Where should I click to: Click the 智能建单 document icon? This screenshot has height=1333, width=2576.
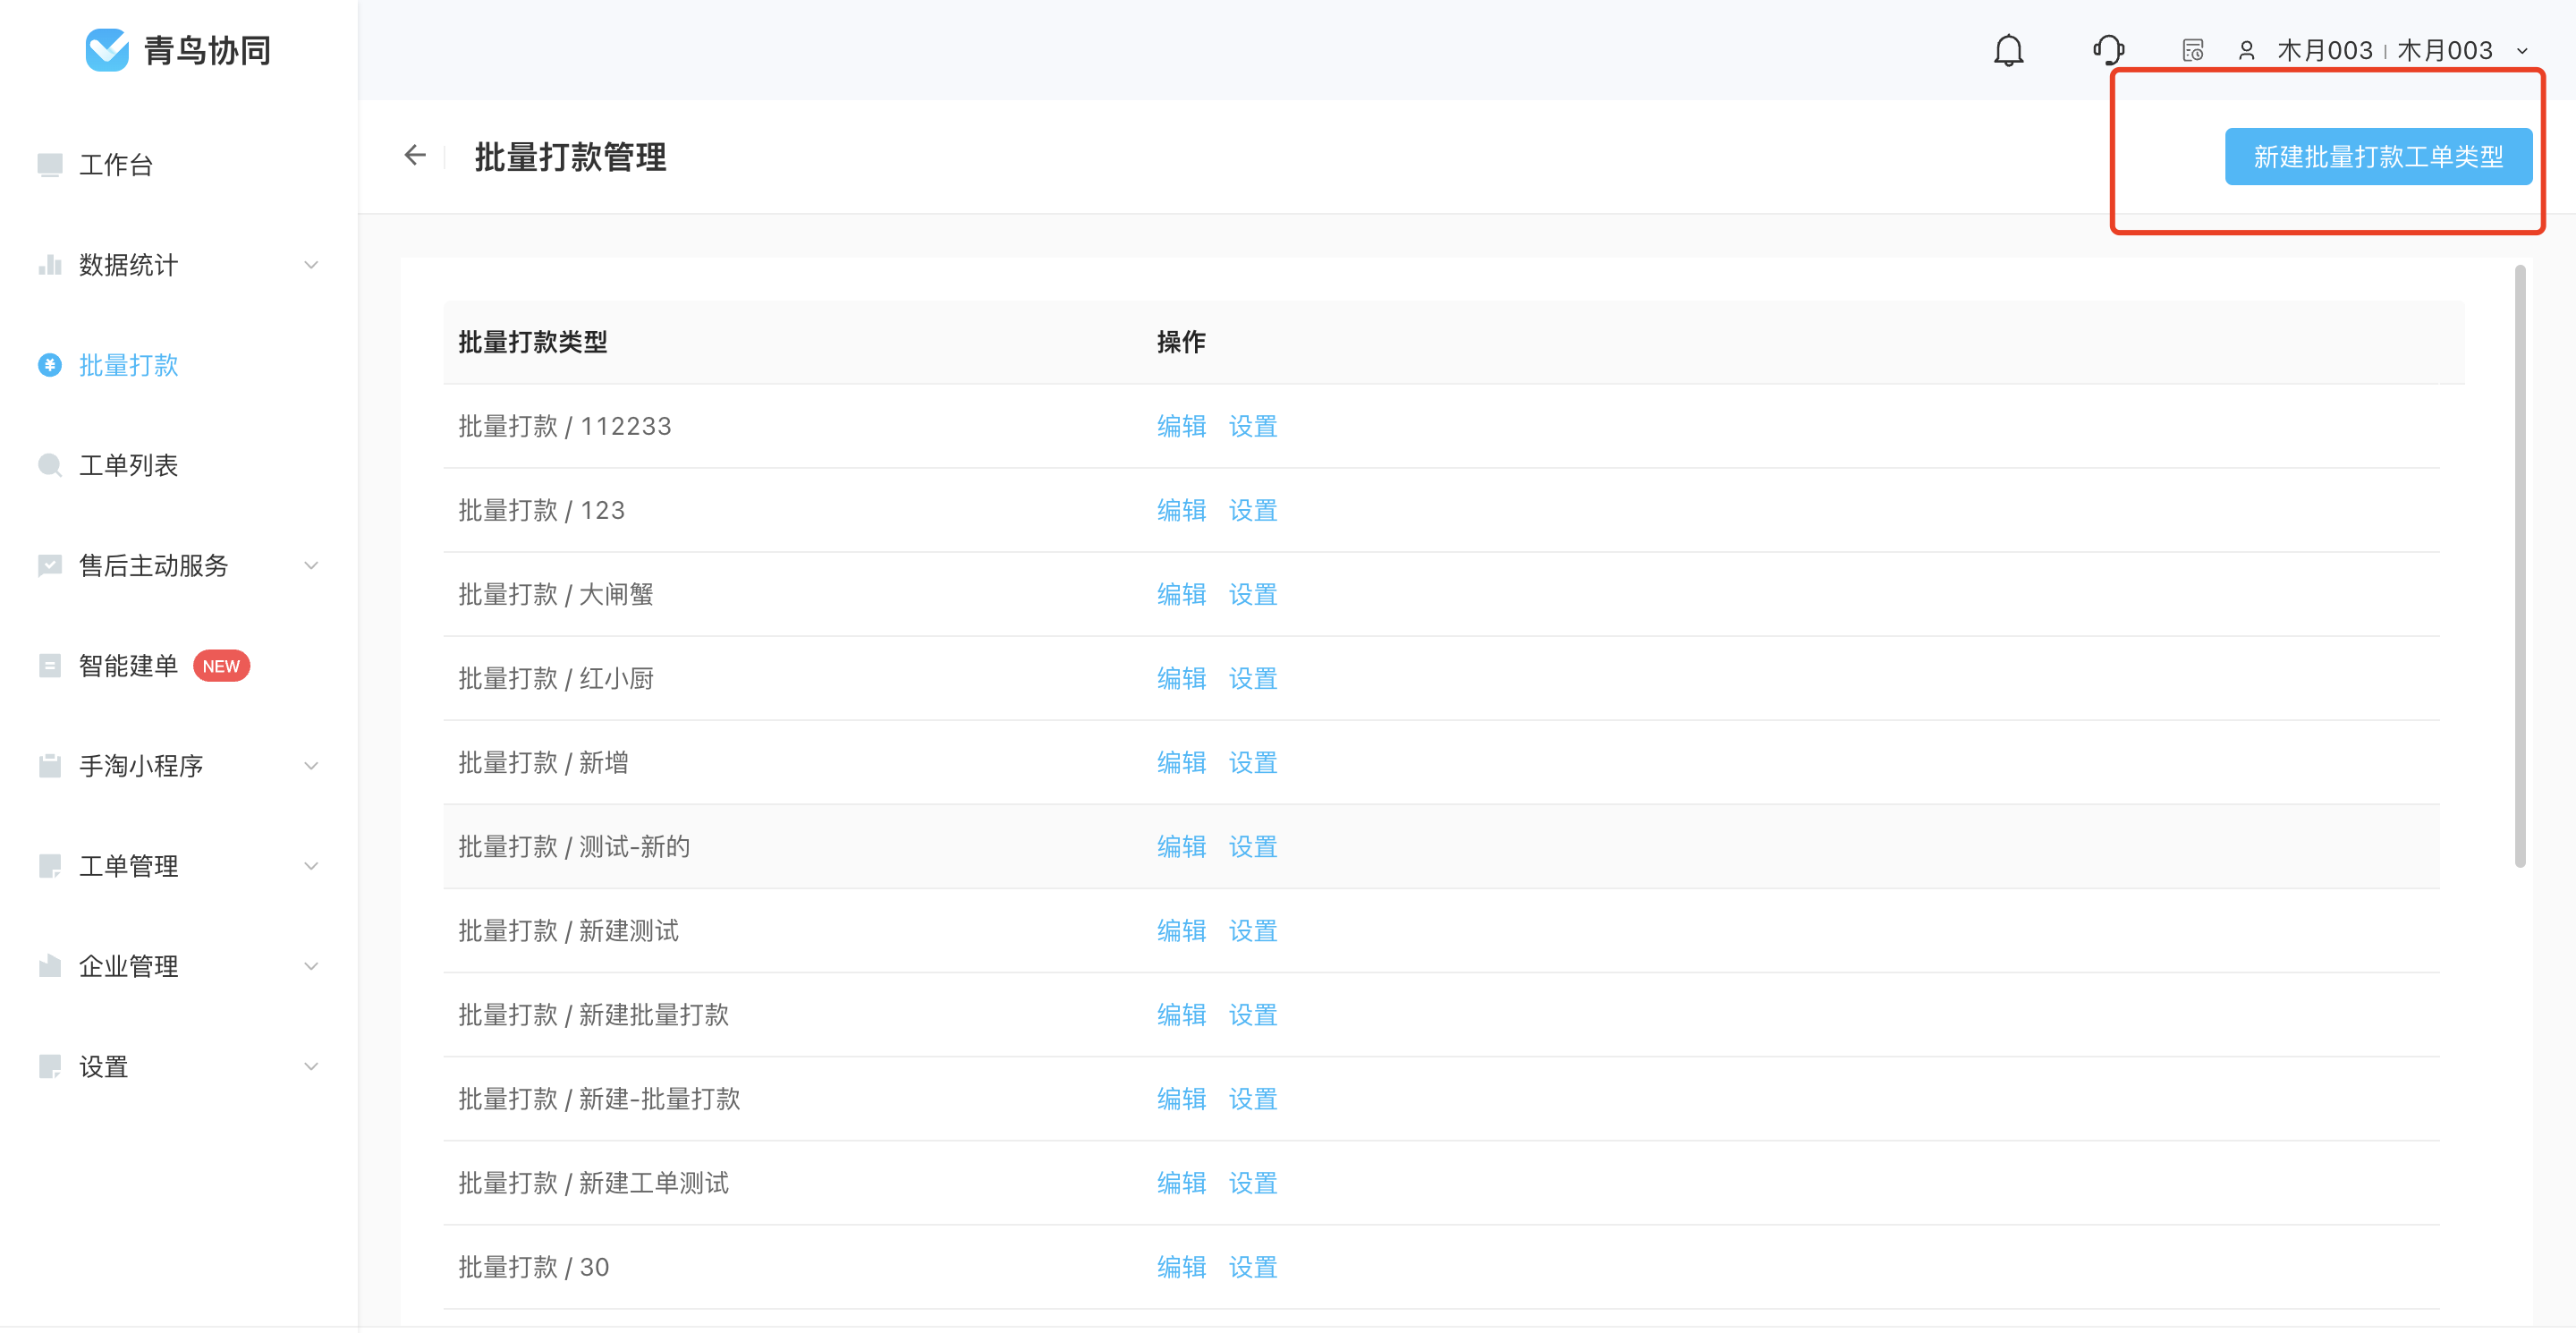click(x=50, y=665)
